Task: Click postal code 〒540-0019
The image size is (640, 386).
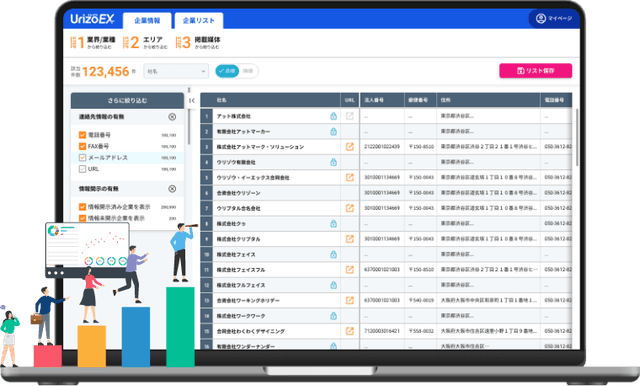Action: 421,300
